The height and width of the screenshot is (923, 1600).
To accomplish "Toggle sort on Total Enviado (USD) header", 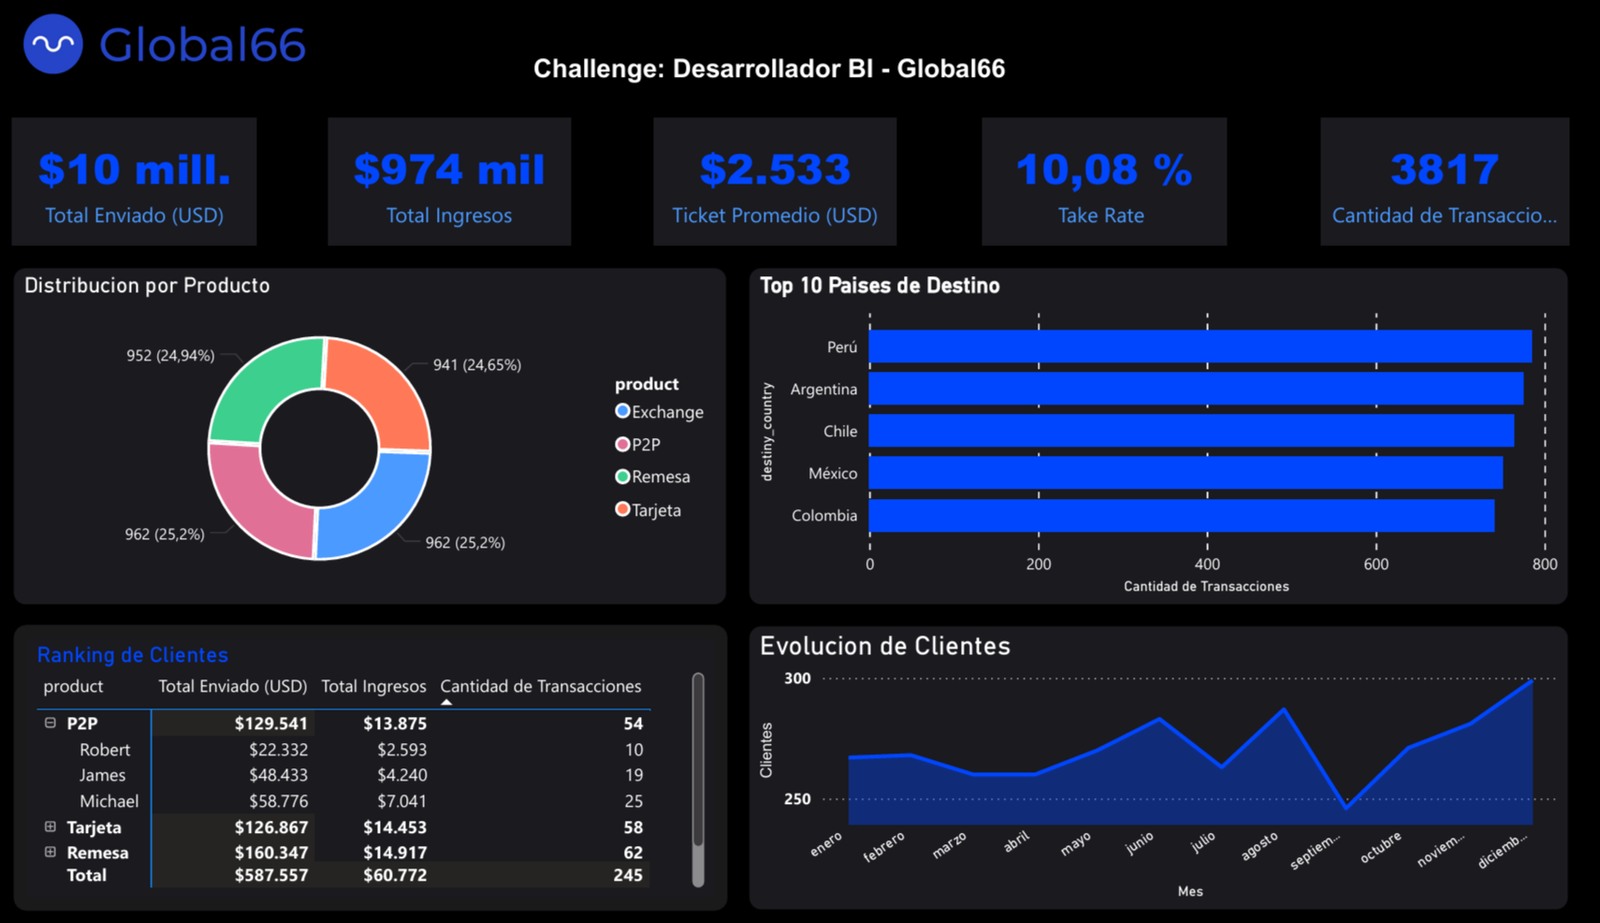I will (232, 686).
